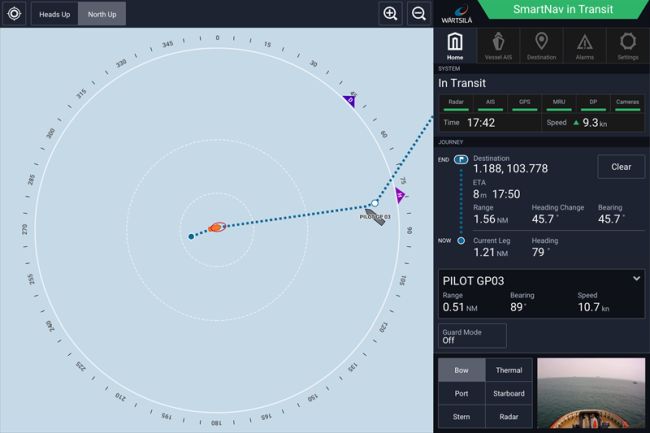The width and height of the screenshot is (650, 433).
Task: Click purple AIS target near bearing 75
Action: click(400, 195)
